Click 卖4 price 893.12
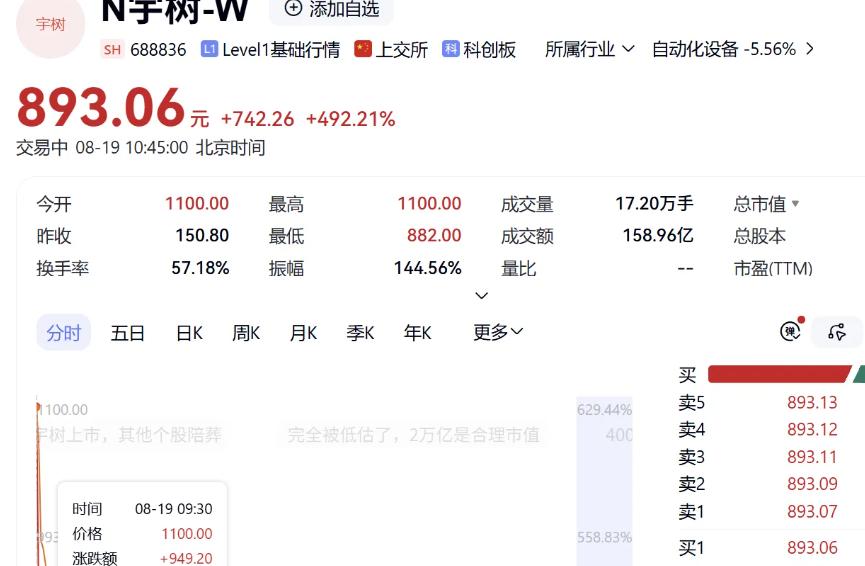865x566 pixels. (812, 430)
